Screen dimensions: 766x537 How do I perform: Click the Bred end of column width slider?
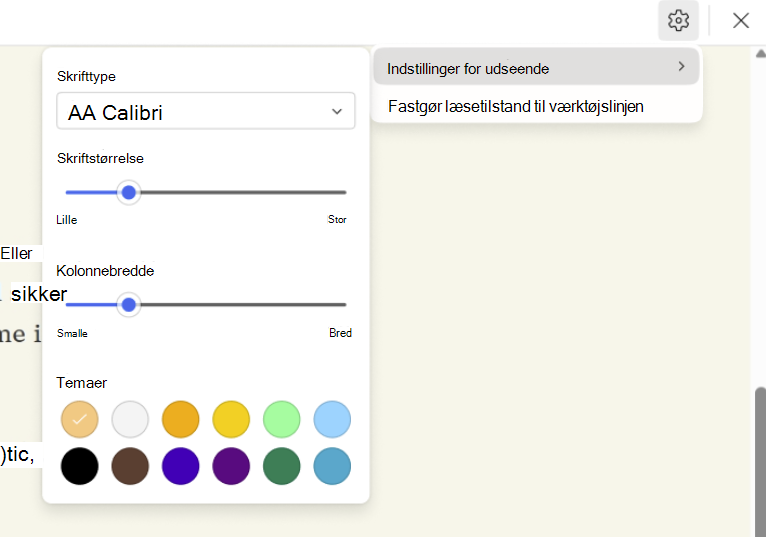point(343,305)
